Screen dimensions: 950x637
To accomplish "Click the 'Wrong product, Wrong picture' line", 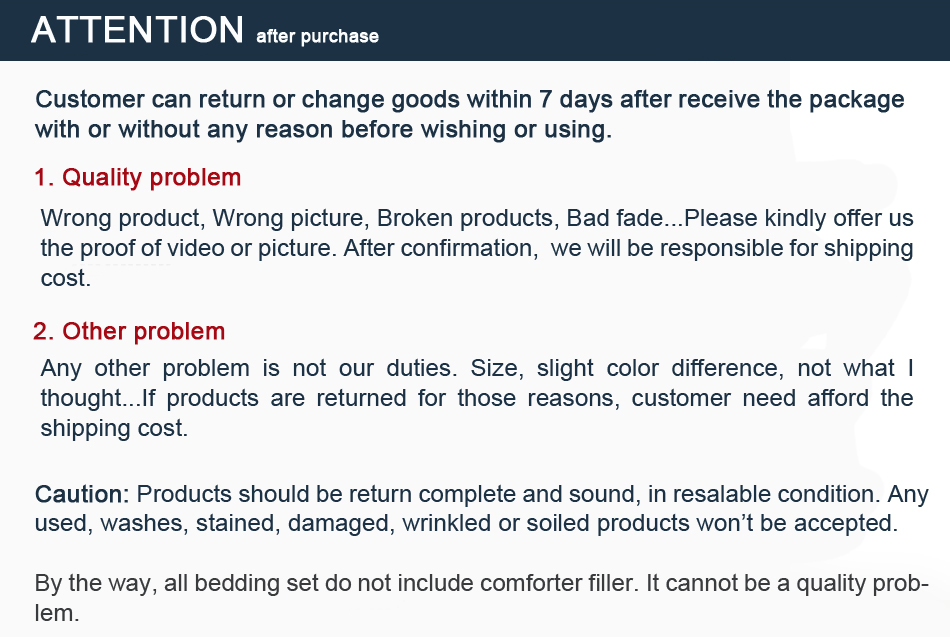I will (x=204, y=218).
